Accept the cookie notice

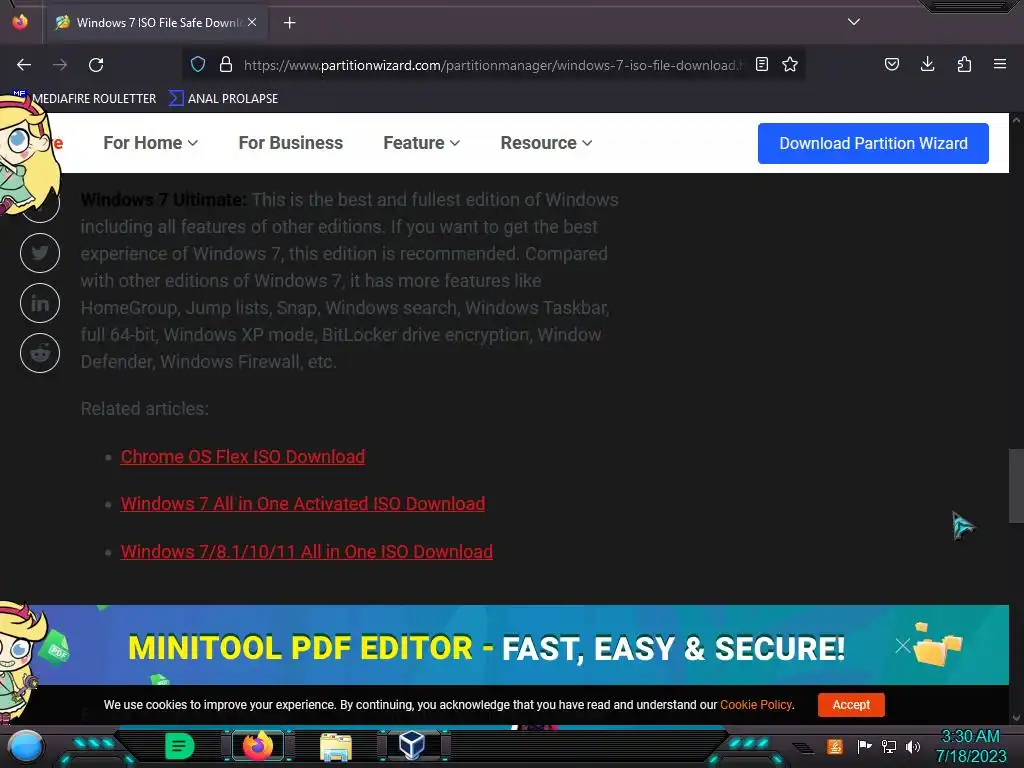pos(851,705)
